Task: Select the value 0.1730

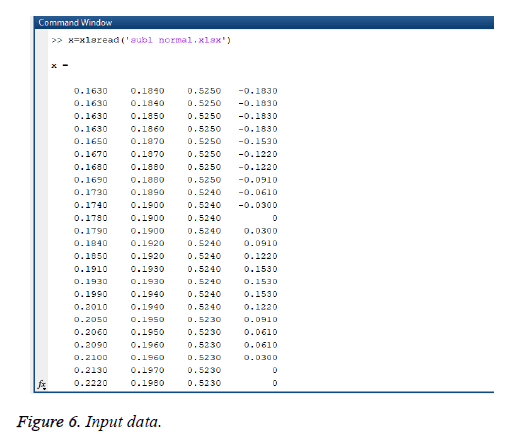Action: pos(91,192)
